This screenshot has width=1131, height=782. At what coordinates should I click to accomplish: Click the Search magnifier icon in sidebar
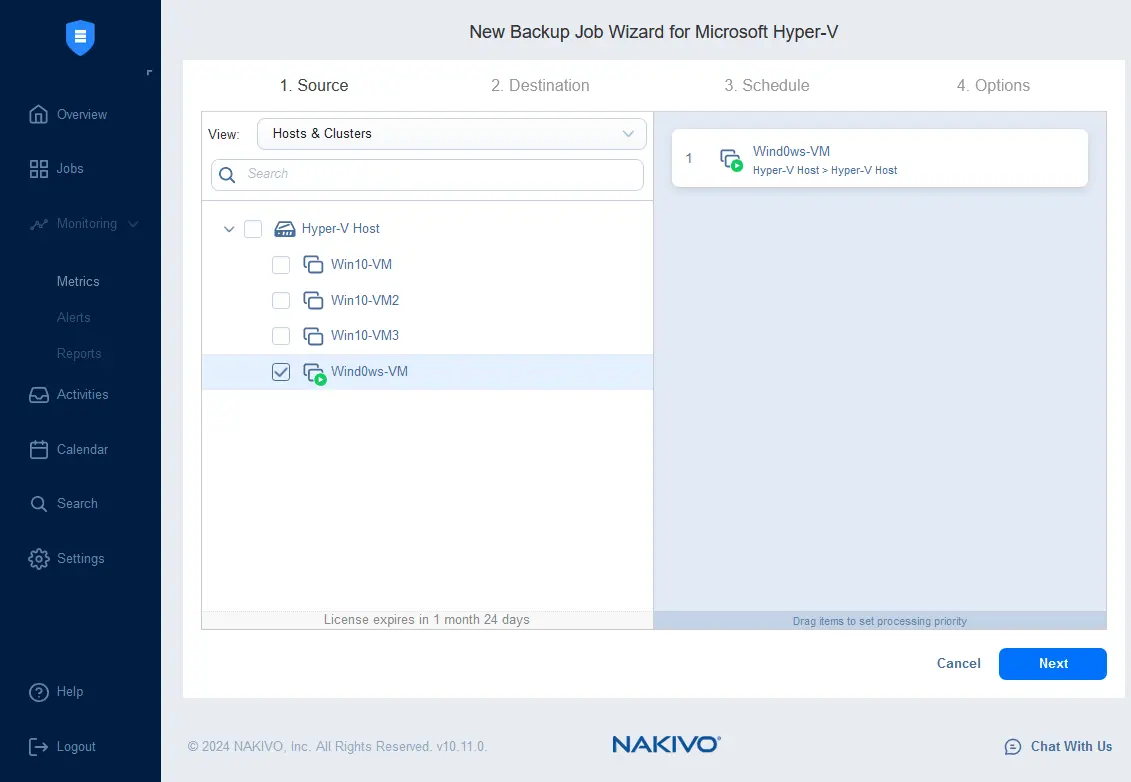click(x=38, y=504)
